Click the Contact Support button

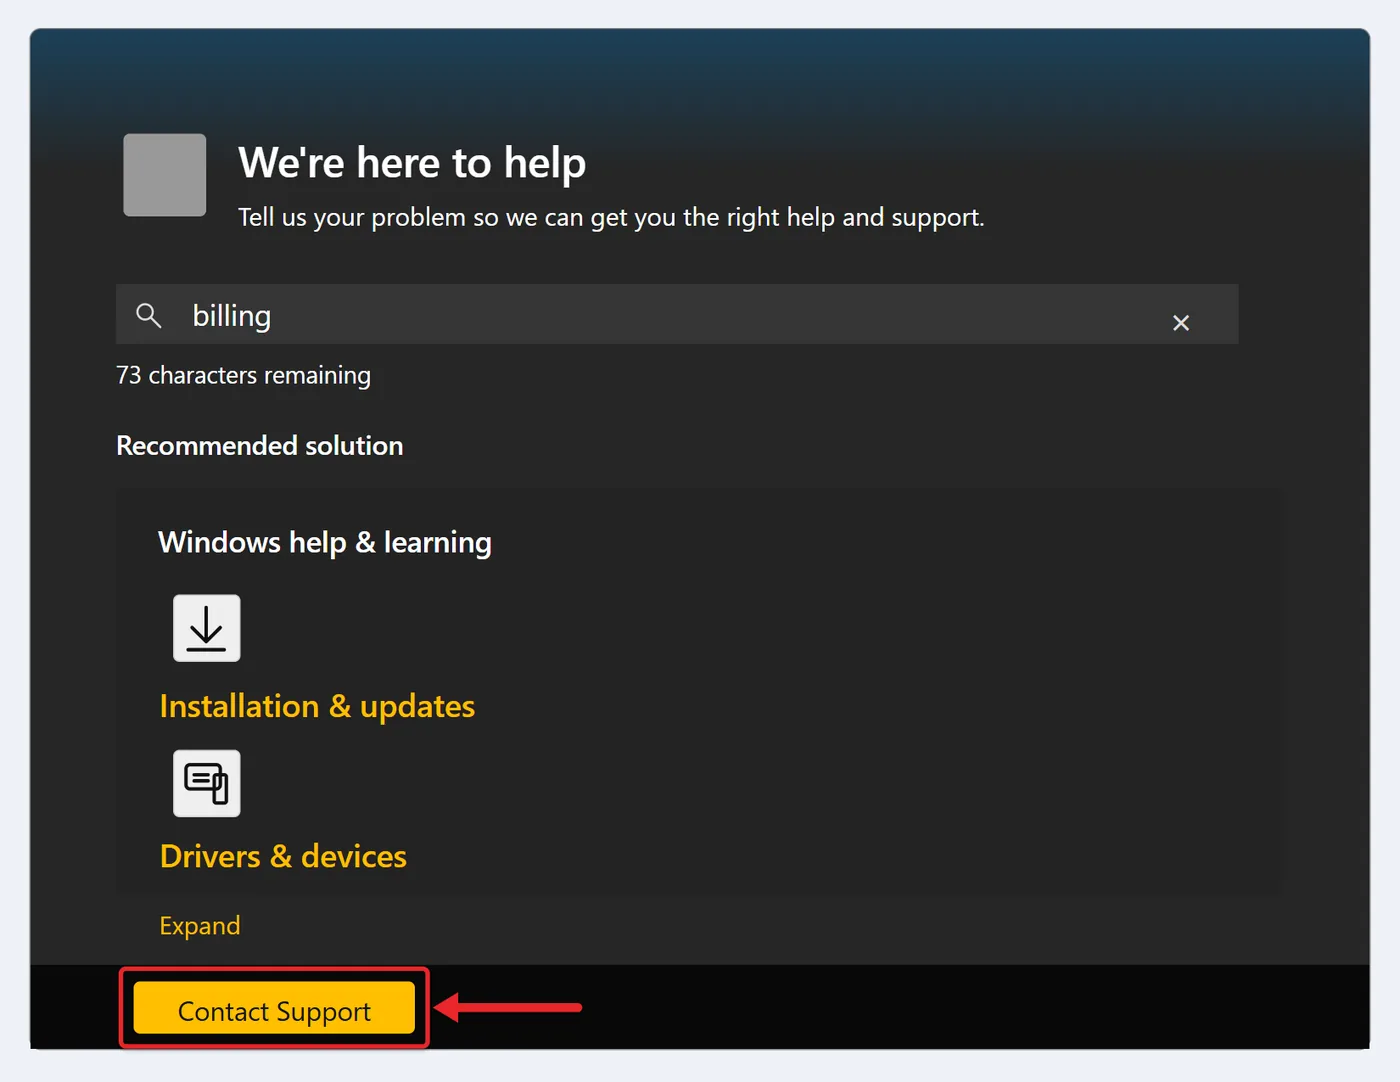[x=274, y=1007]
